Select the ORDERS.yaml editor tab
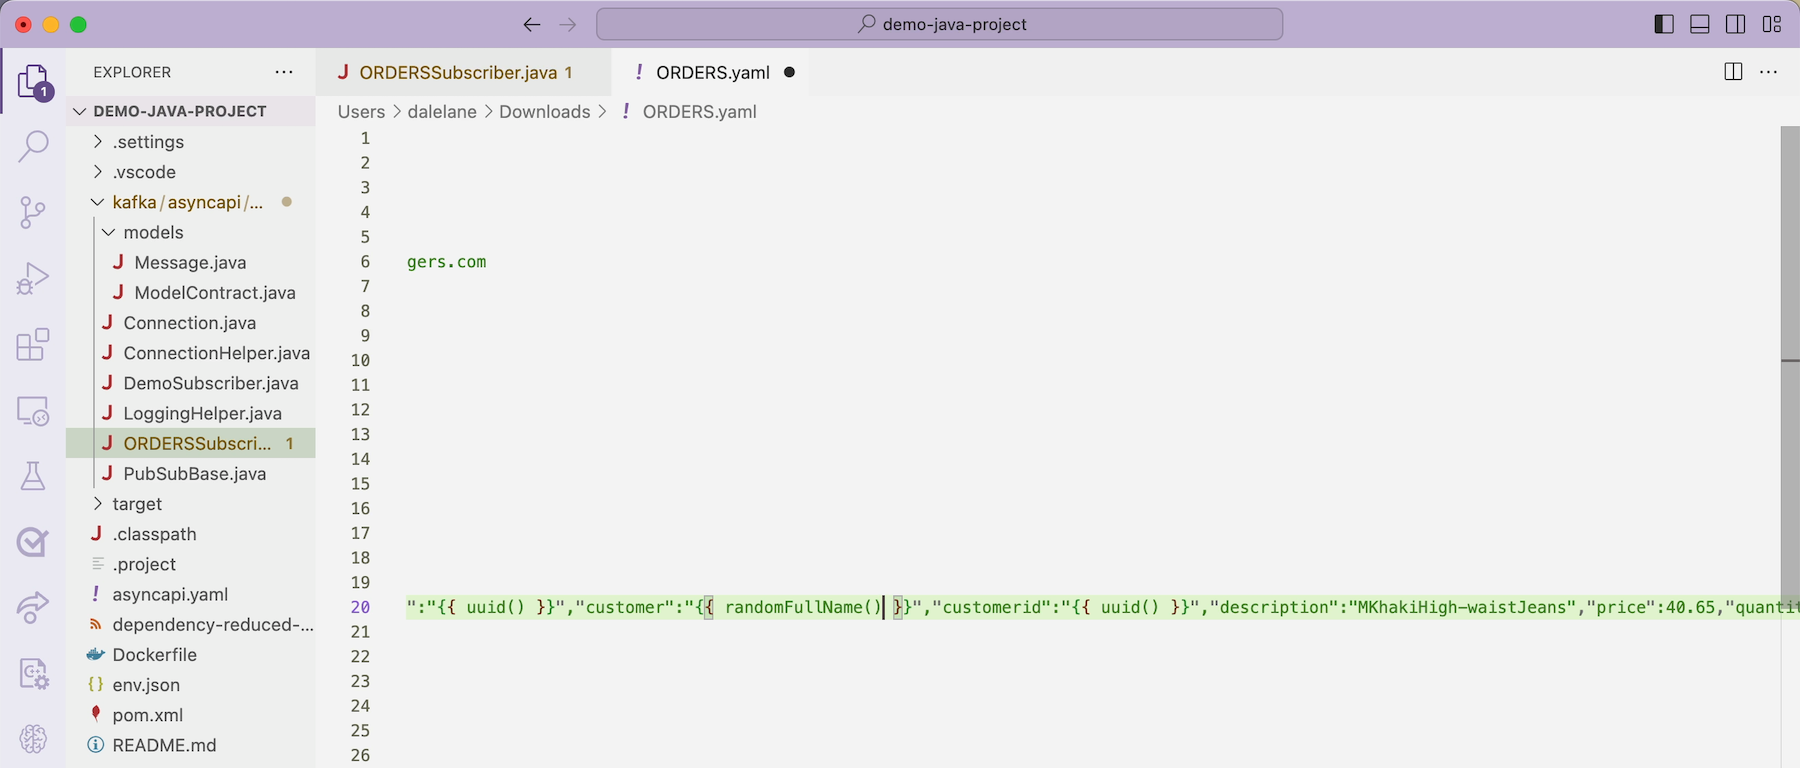1800x768 pixels. point(712,72)
